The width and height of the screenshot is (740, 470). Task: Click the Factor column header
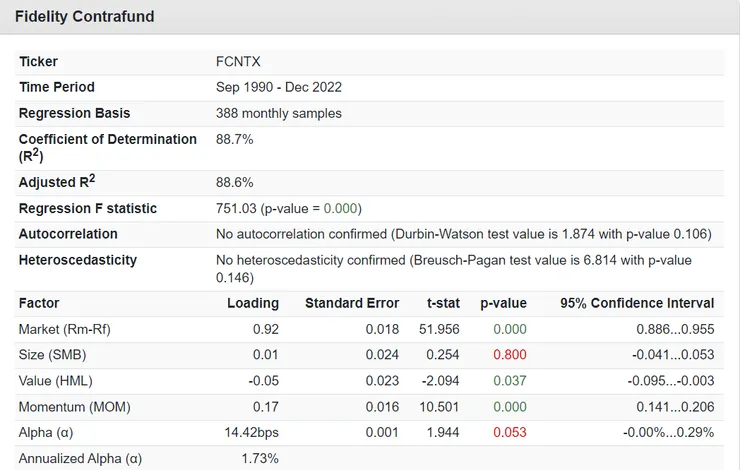pyautogui.click(x=39, y=303)
